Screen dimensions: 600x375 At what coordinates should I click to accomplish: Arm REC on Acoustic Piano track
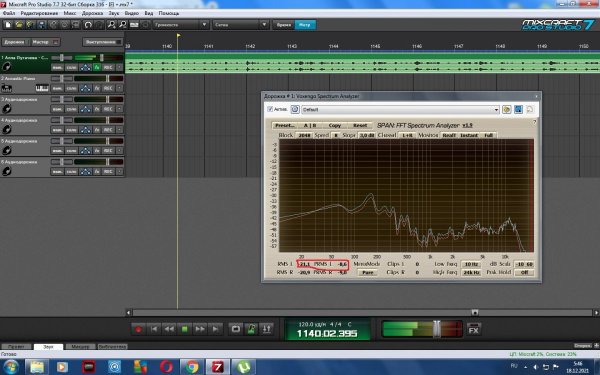(108, 88)
